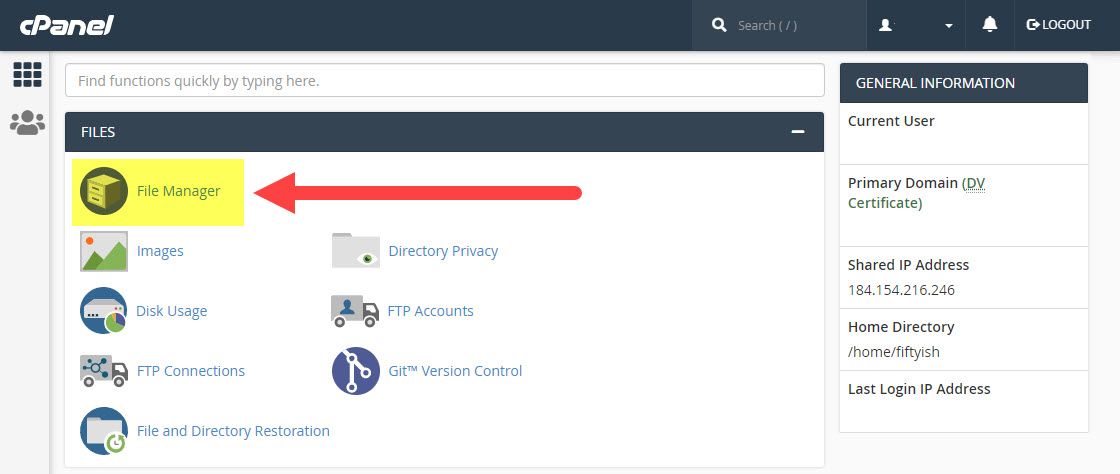Expand the user account dropdown menu
This screenshot has height=474, width=1120.
click(x=916, y=25)
